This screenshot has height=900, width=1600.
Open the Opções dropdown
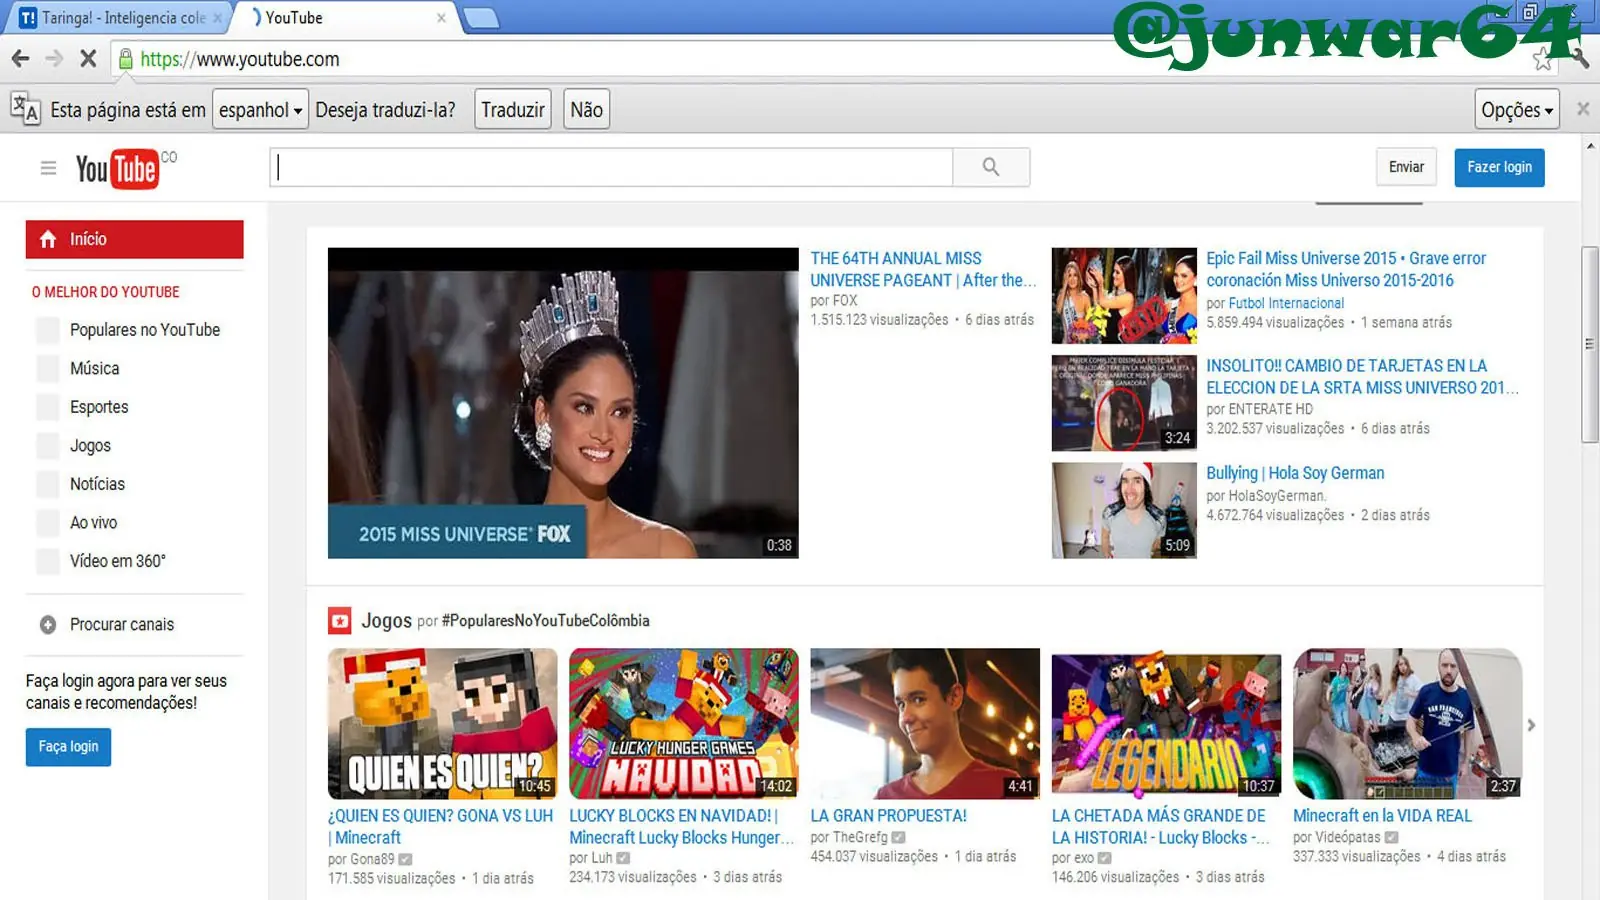(1517, 109)
